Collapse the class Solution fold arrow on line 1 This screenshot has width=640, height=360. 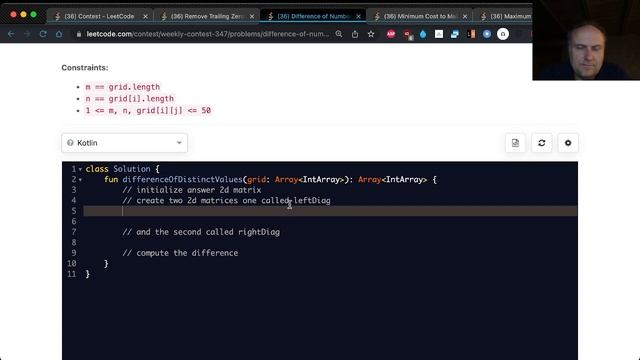pos(80,169)
